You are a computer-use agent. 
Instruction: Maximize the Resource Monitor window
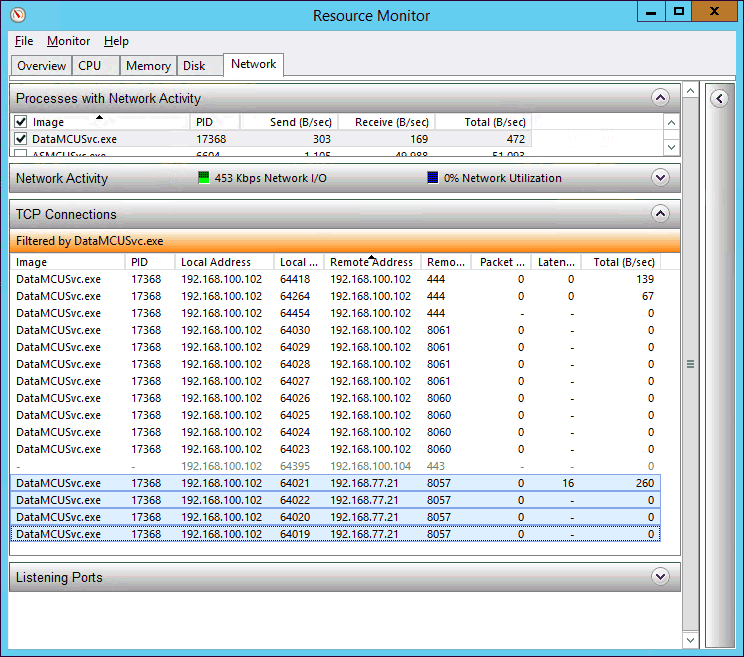click(679, 11)
